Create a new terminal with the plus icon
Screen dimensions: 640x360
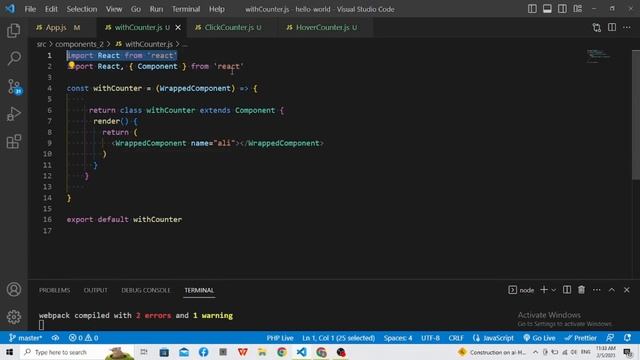544,290
